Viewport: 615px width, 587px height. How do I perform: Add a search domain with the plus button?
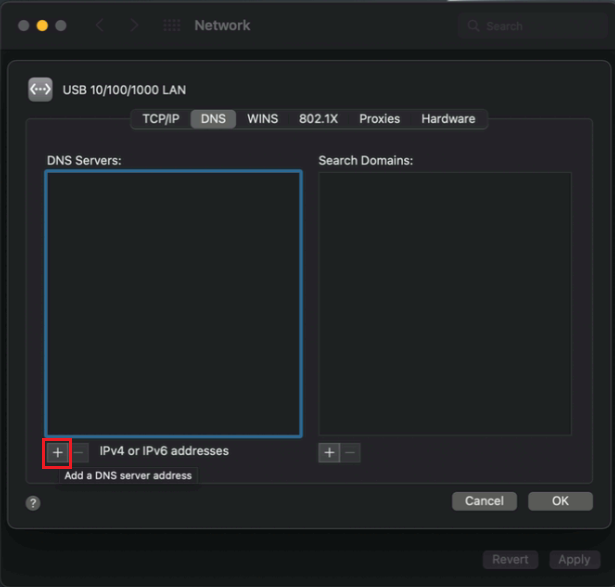pyautogui.click(x=329, y=453)
